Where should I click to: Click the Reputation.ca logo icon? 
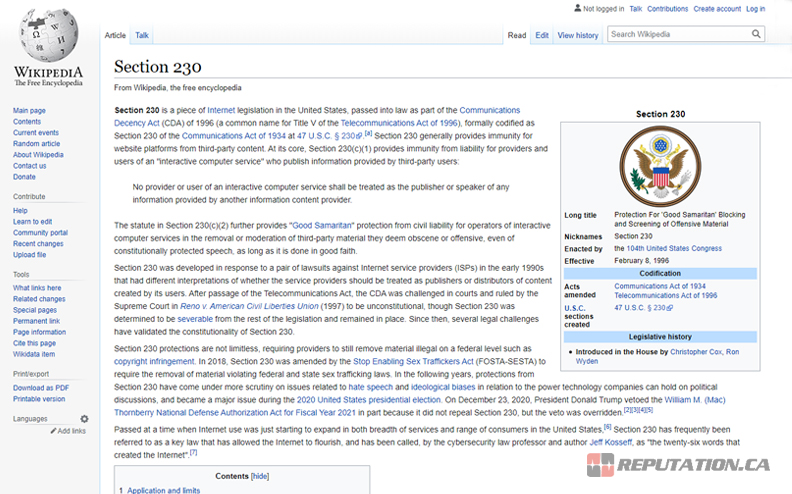(x=600, y=466)
